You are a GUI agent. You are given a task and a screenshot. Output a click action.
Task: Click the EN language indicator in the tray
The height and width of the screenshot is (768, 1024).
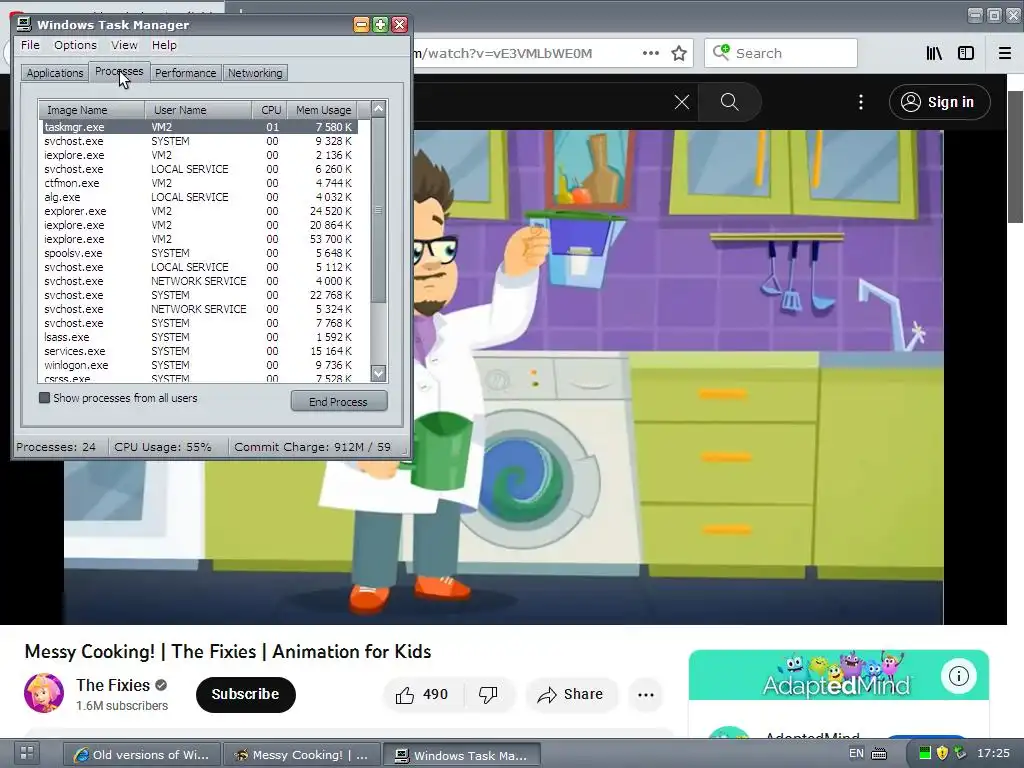pos(856,754)
